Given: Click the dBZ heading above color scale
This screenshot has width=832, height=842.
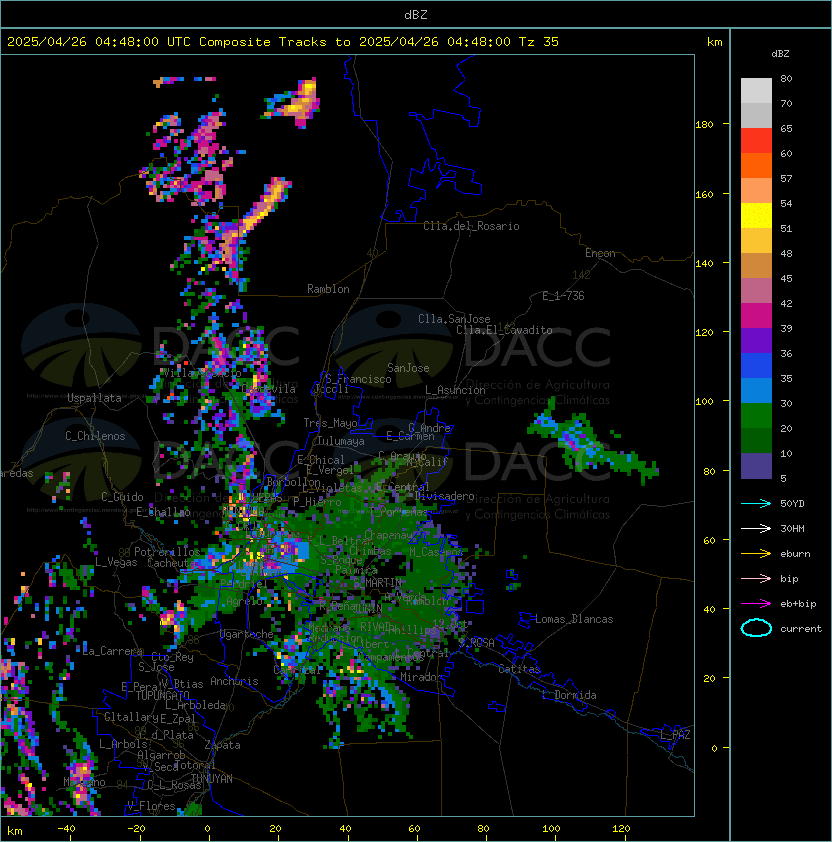Looking at the screenshot, I should (780, 54).
